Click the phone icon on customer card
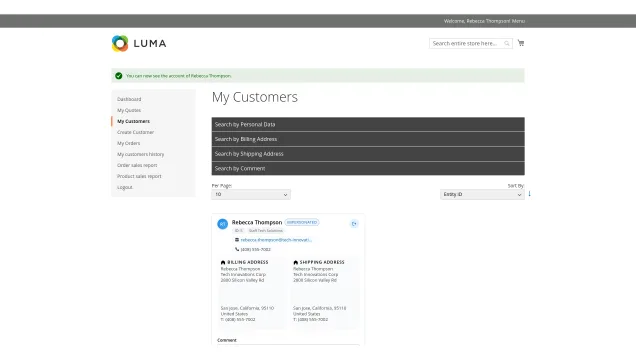This screenshot has height=360, width=640. [x=237, y=249]
